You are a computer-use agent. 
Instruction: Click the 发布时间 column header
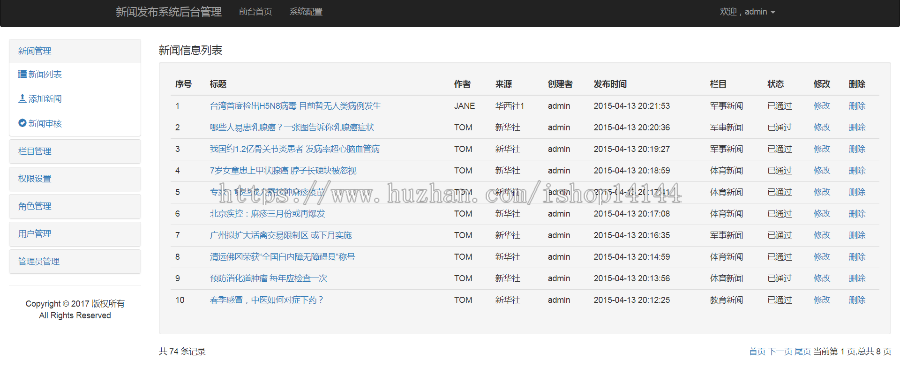pos(610,84)
